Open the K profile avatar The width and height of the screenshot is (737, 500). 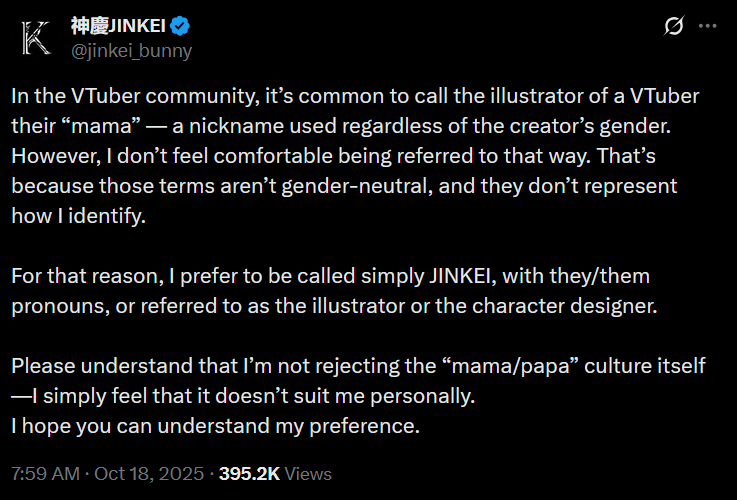pos(37,39)
